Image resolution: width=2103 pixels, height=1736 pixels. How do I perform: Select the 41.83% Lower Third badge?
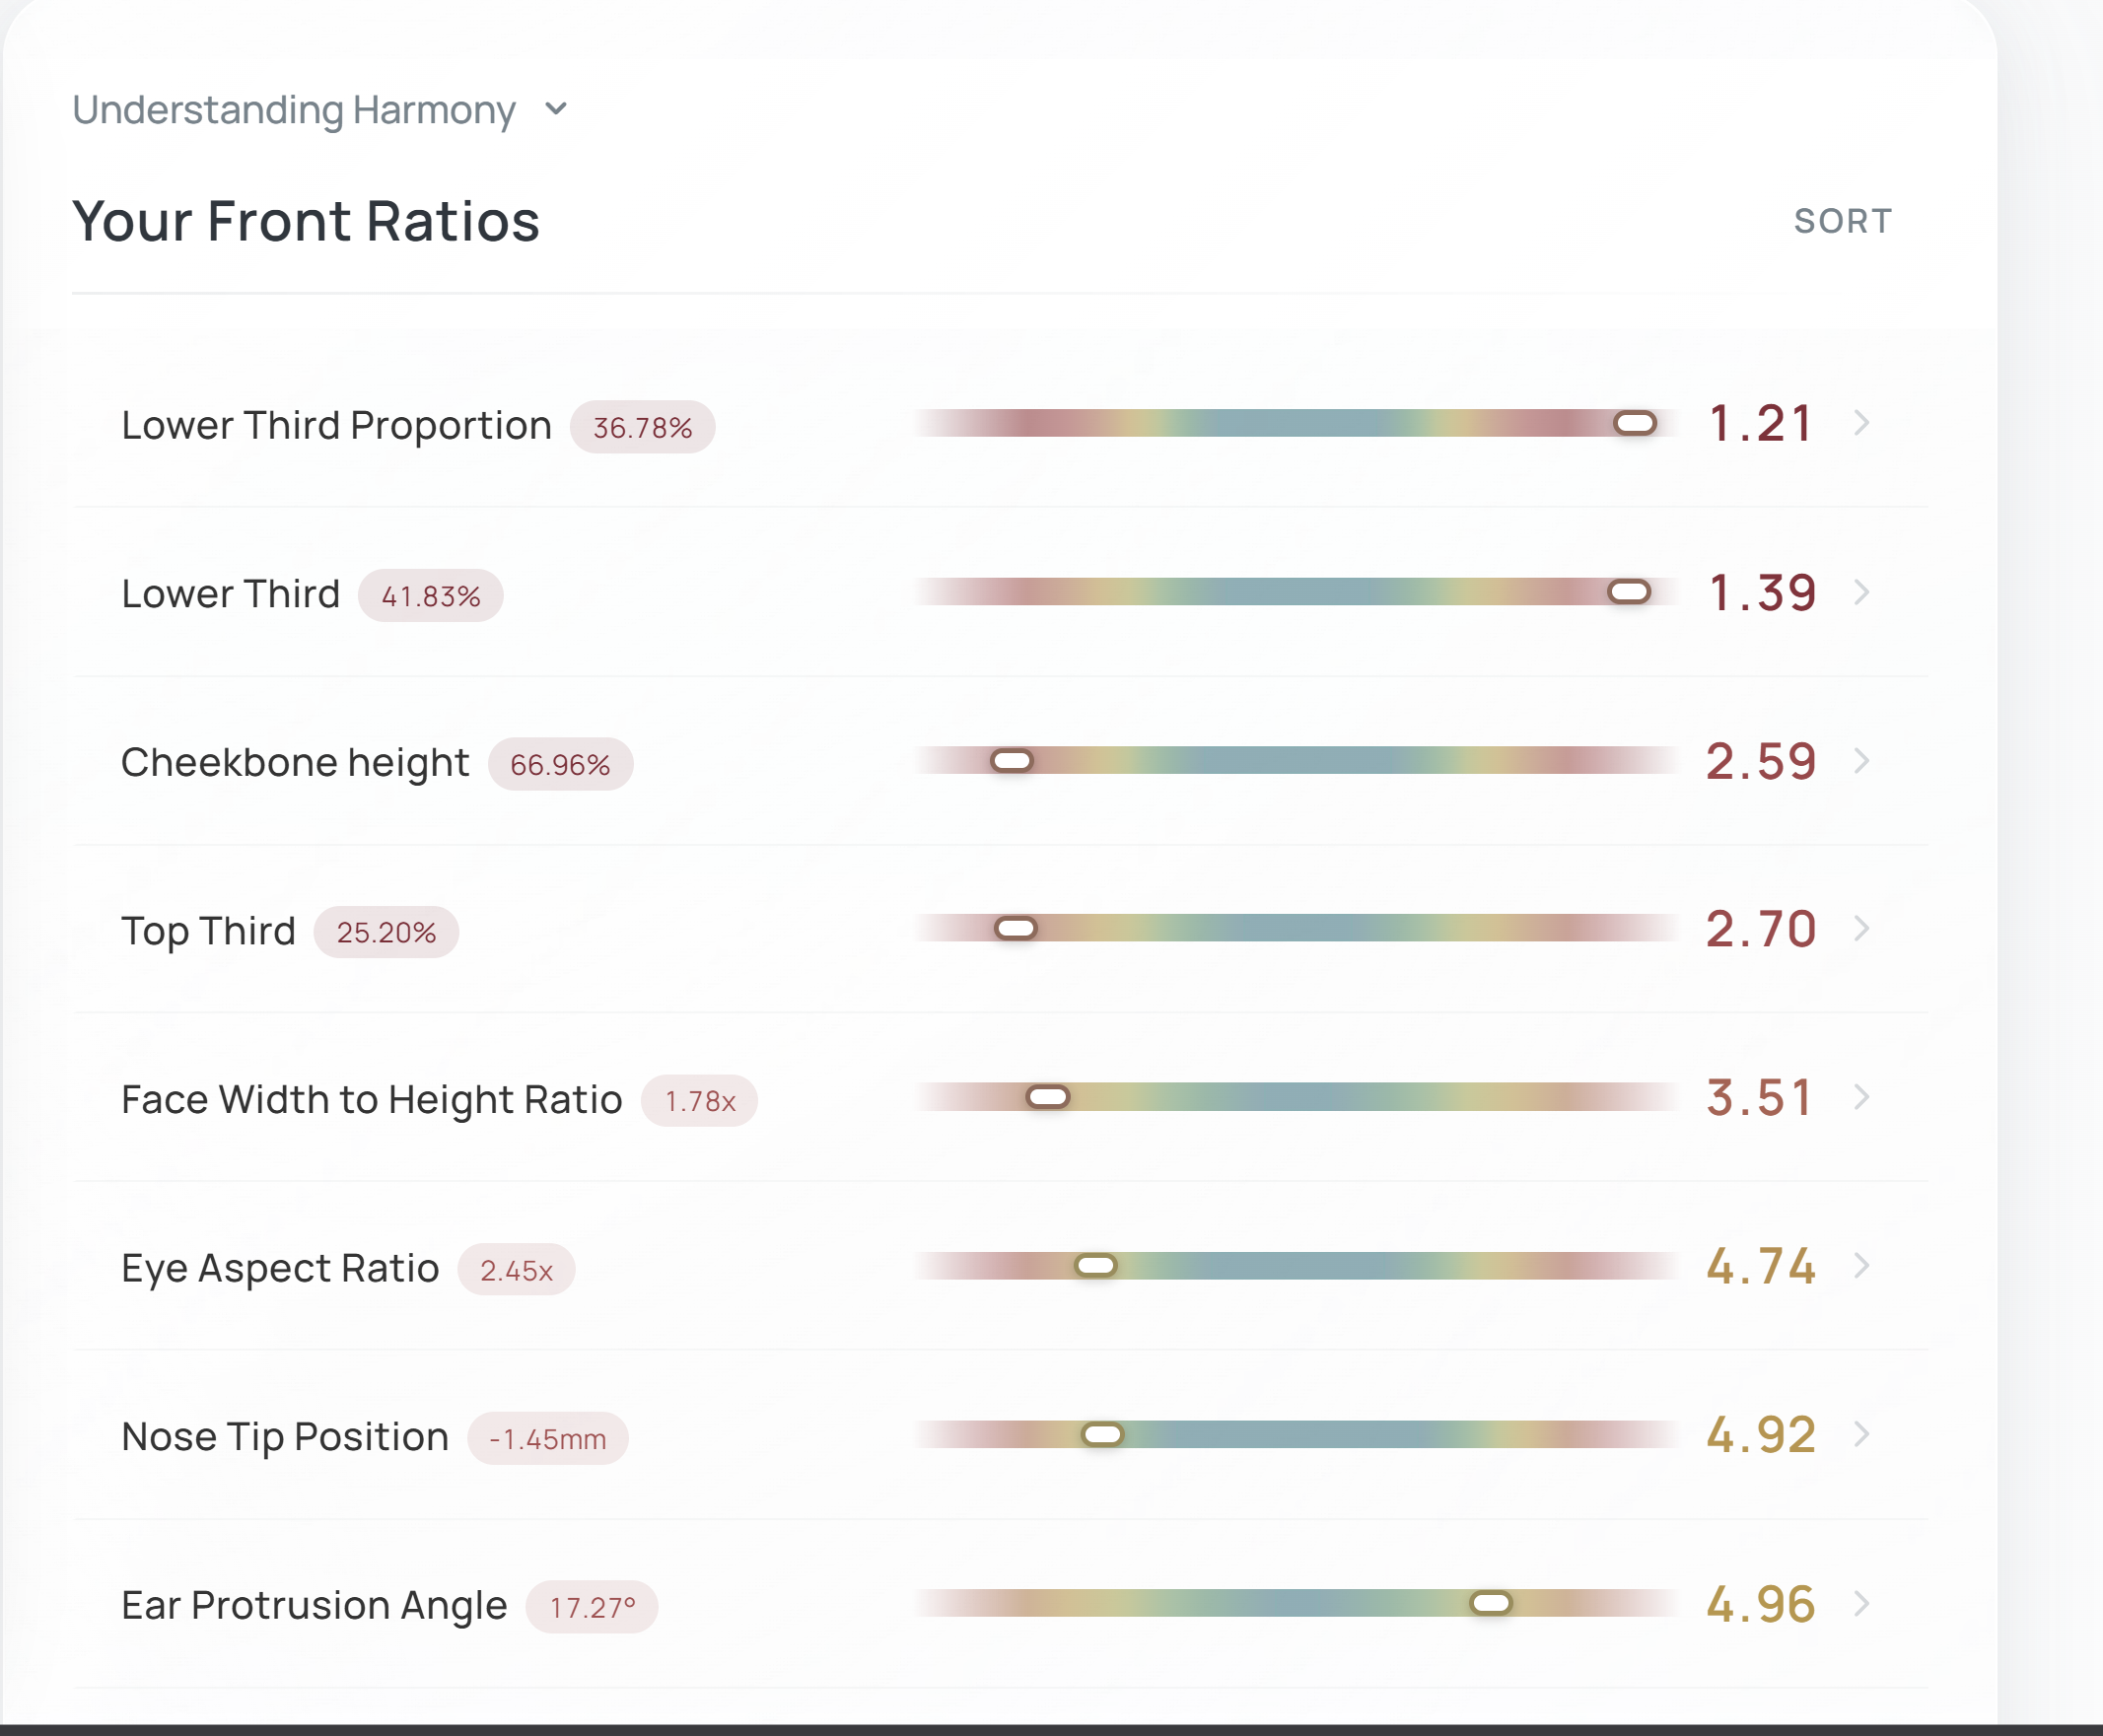click(430, 597)
